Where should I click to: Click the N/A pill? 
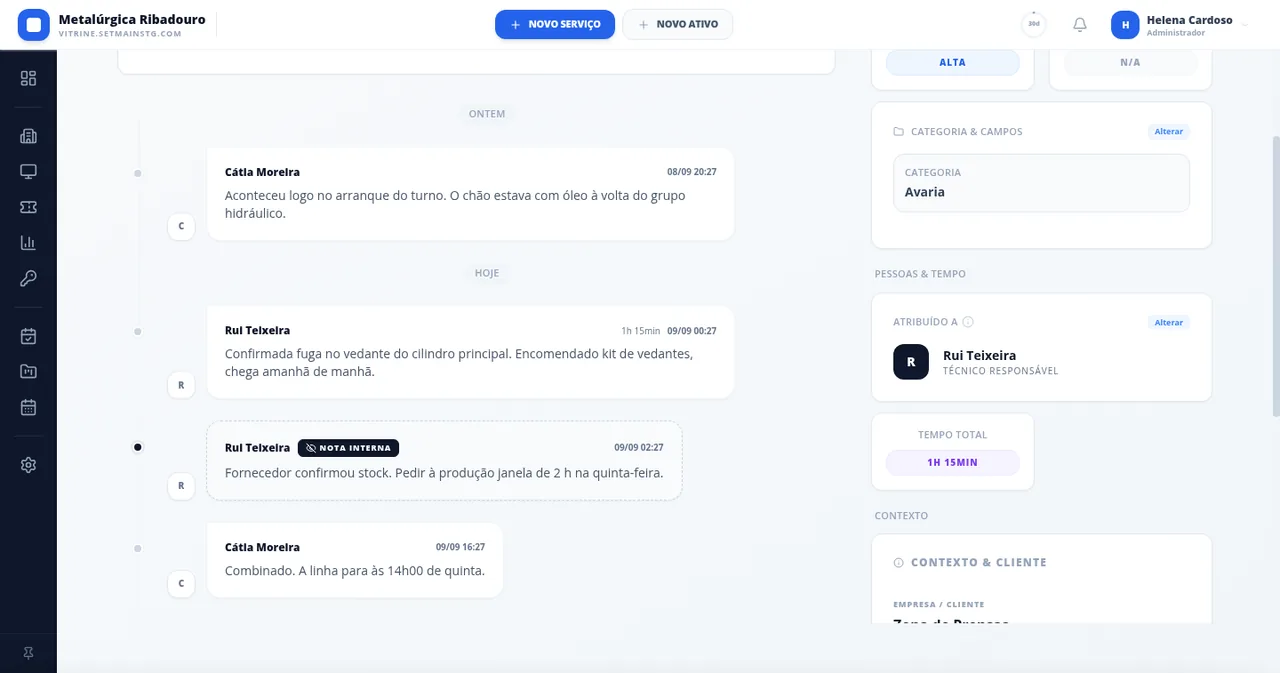coord(1130,63)
